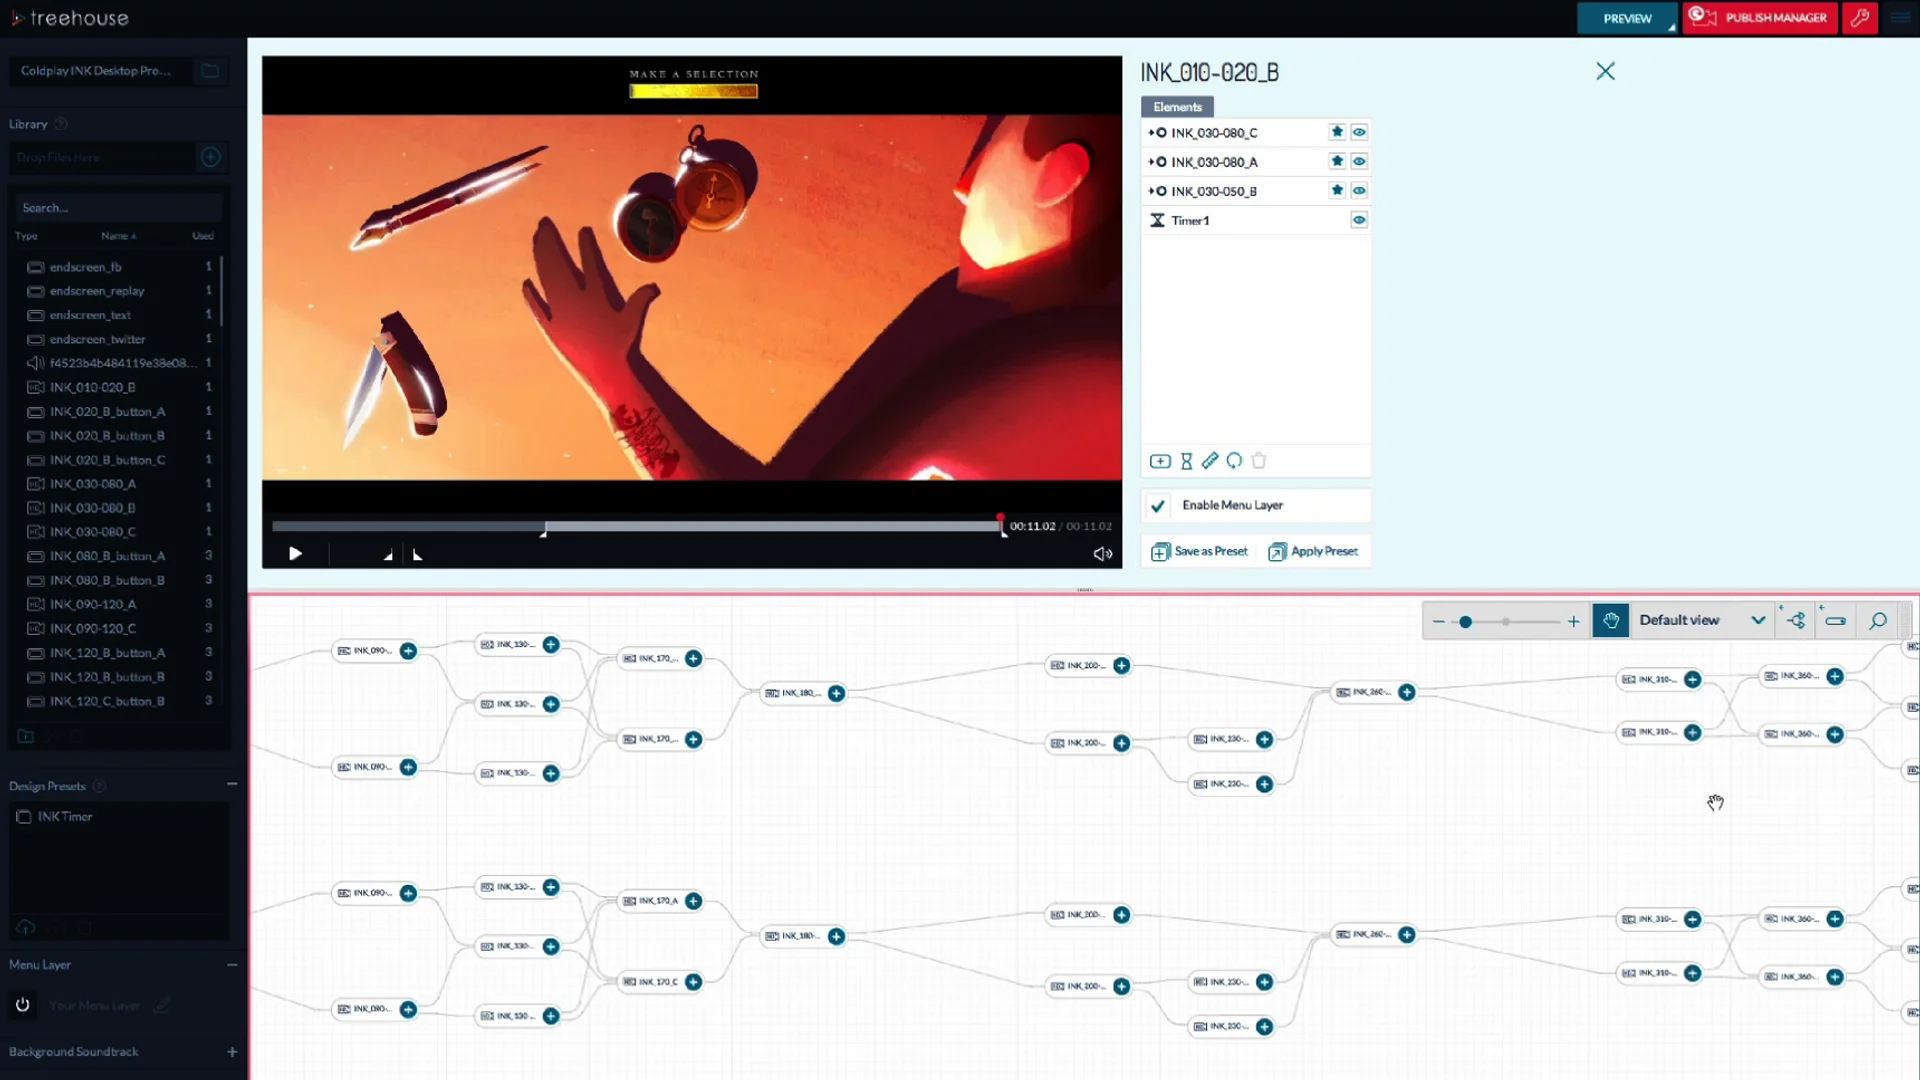Select INK_090-120_A in library list

click(93, 604)
